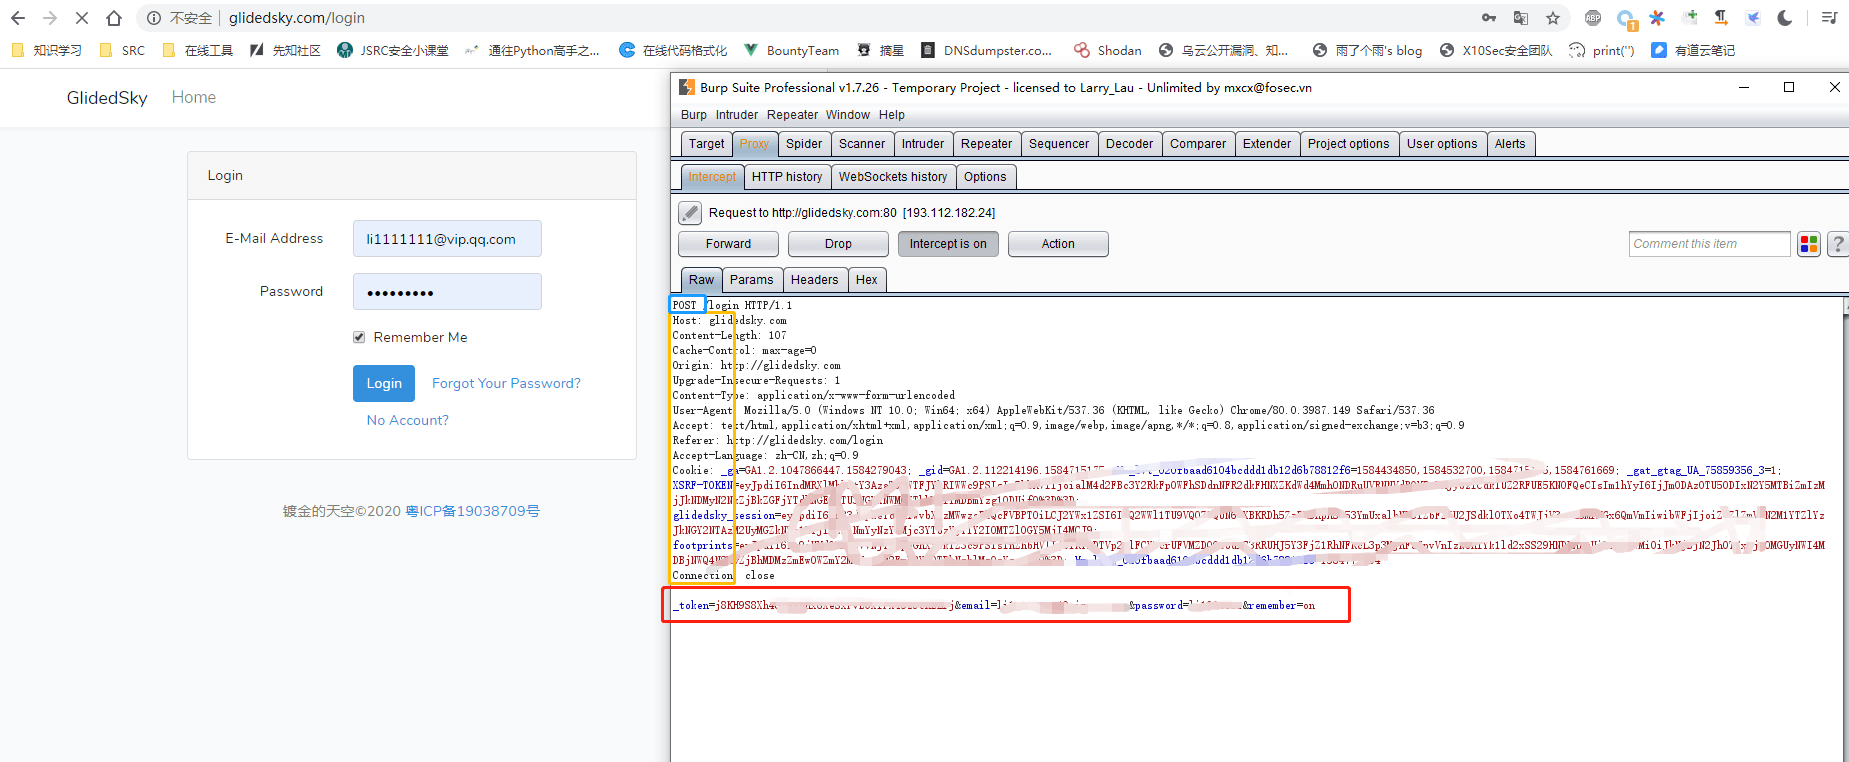This screenshot has width=1849, height=762.
Task: Open the HTTP history sub-tab
Action: 787,177
